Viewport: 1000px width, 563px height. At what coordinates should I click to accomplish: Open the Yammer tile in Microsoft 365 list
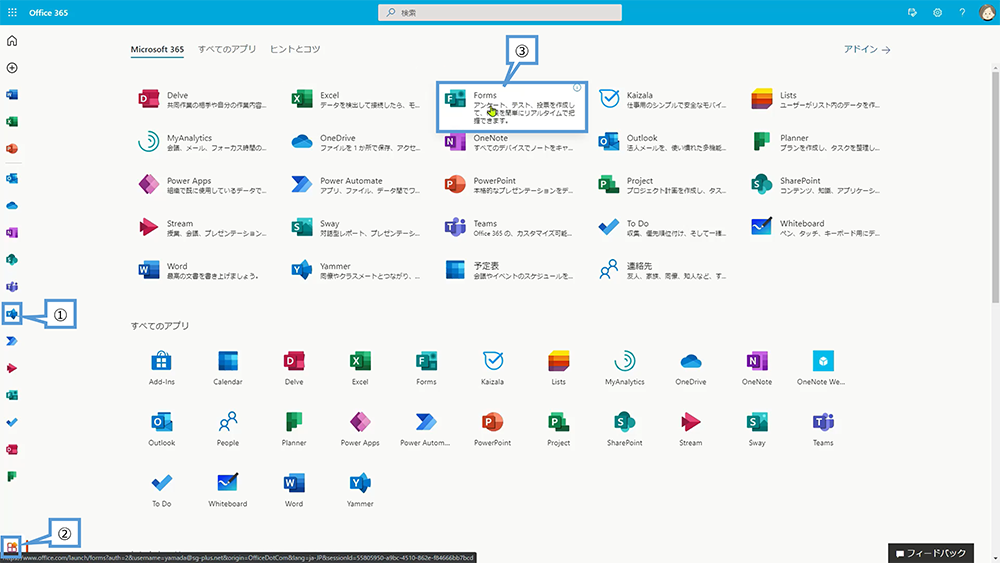355,270
